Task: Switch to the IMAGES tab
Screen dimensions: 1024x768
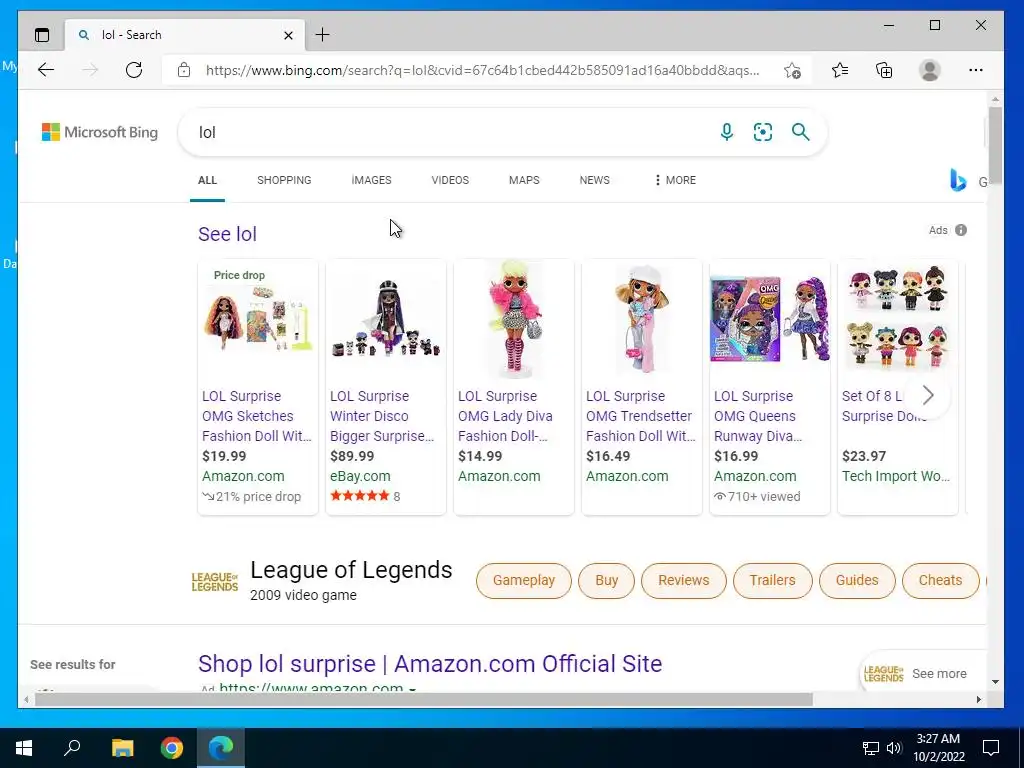Action: (372, 180)
